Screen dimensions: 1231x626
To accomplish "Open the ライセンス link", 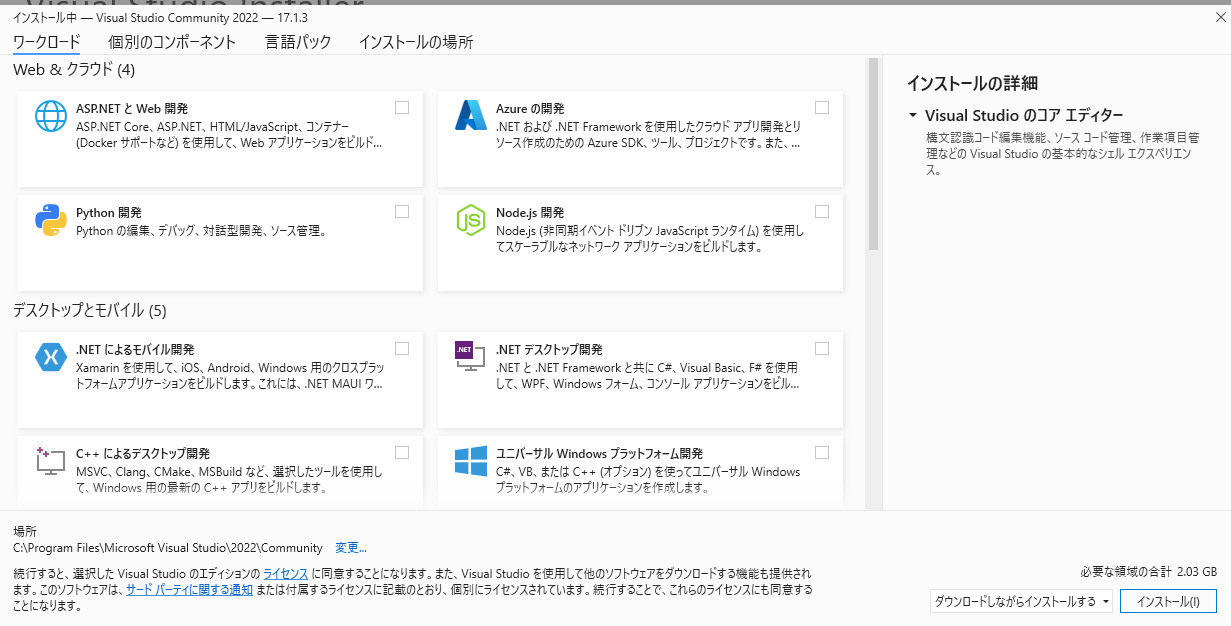I will [x=285, y=574].
